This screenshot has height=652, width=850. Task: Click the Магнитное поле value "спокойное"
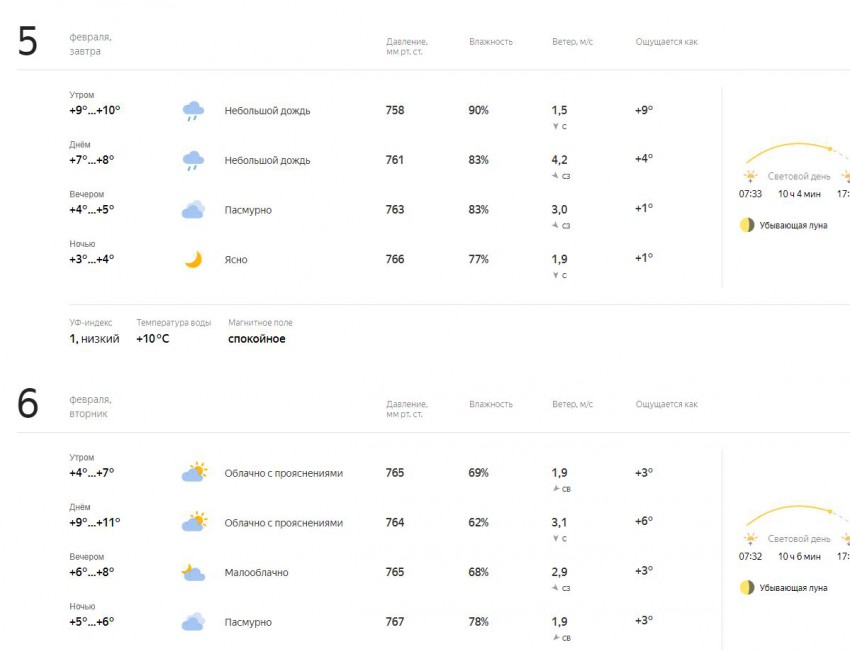[x=257, y=339]
